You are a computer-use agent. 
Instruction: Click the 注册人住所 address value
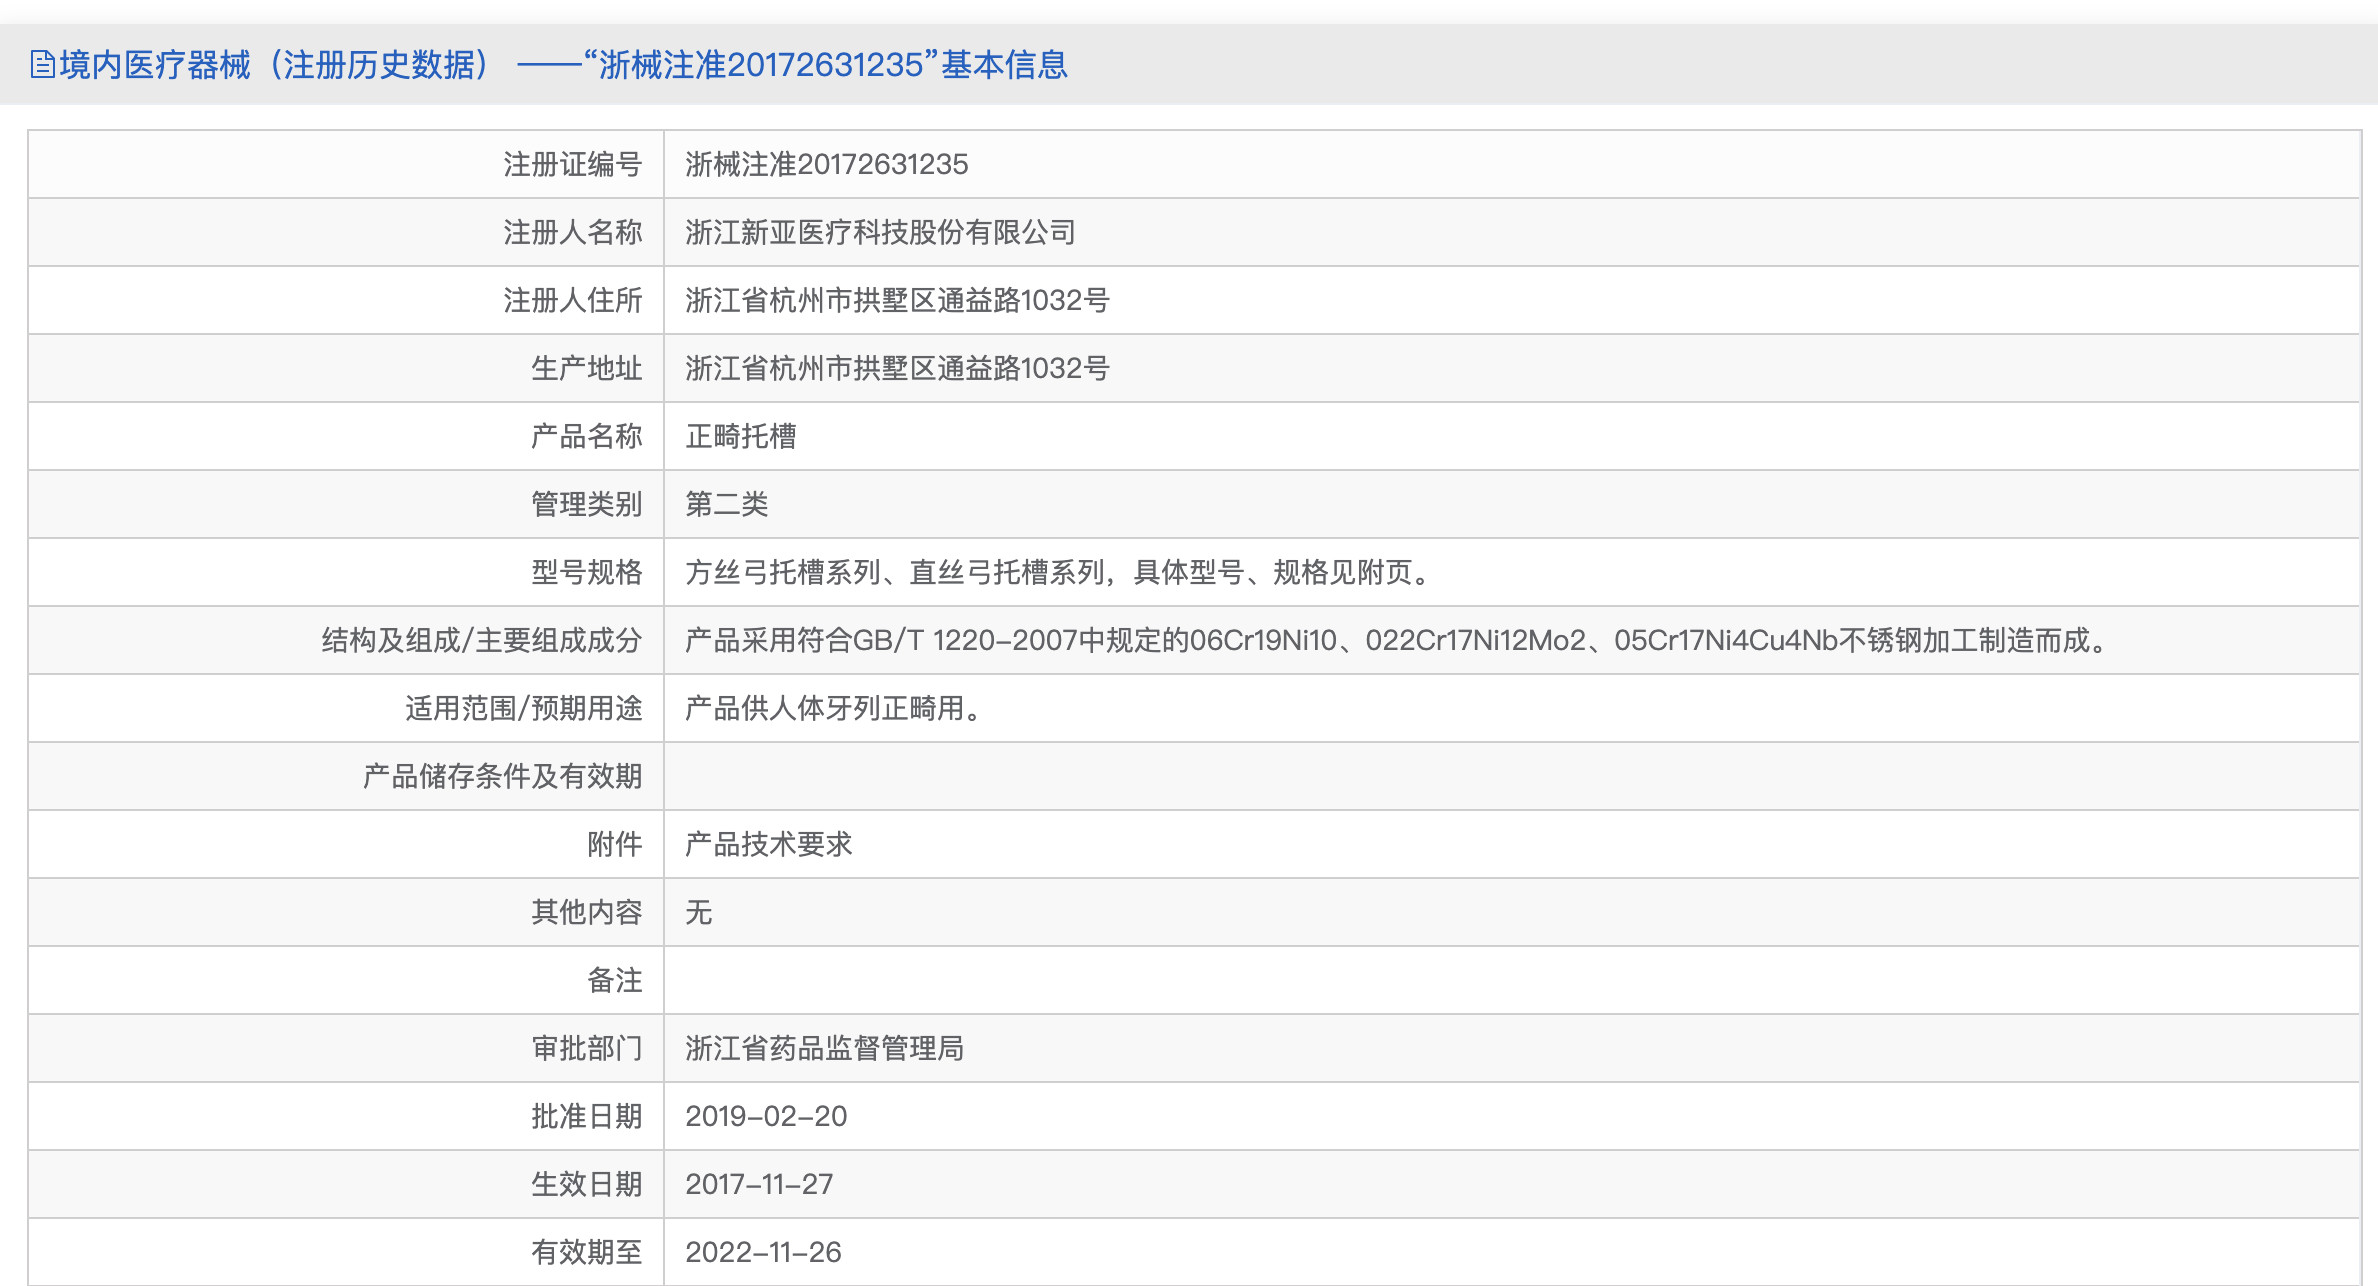897,300
